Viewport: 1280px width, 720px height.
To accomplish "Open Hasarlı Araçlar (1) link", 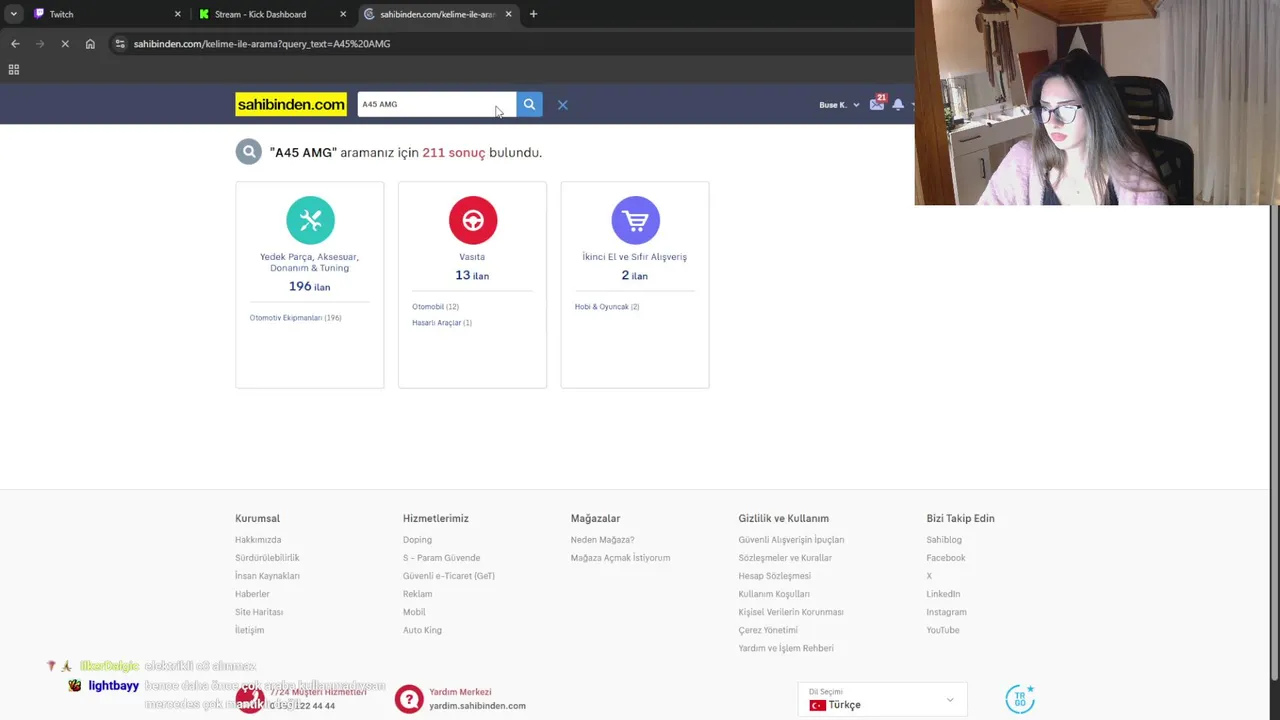I will tap(442, 323).
